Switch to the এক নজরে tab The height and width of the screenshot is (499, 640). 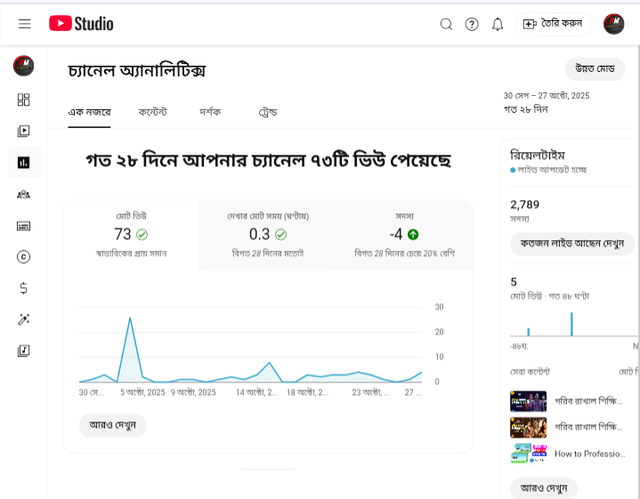point(89,112)
